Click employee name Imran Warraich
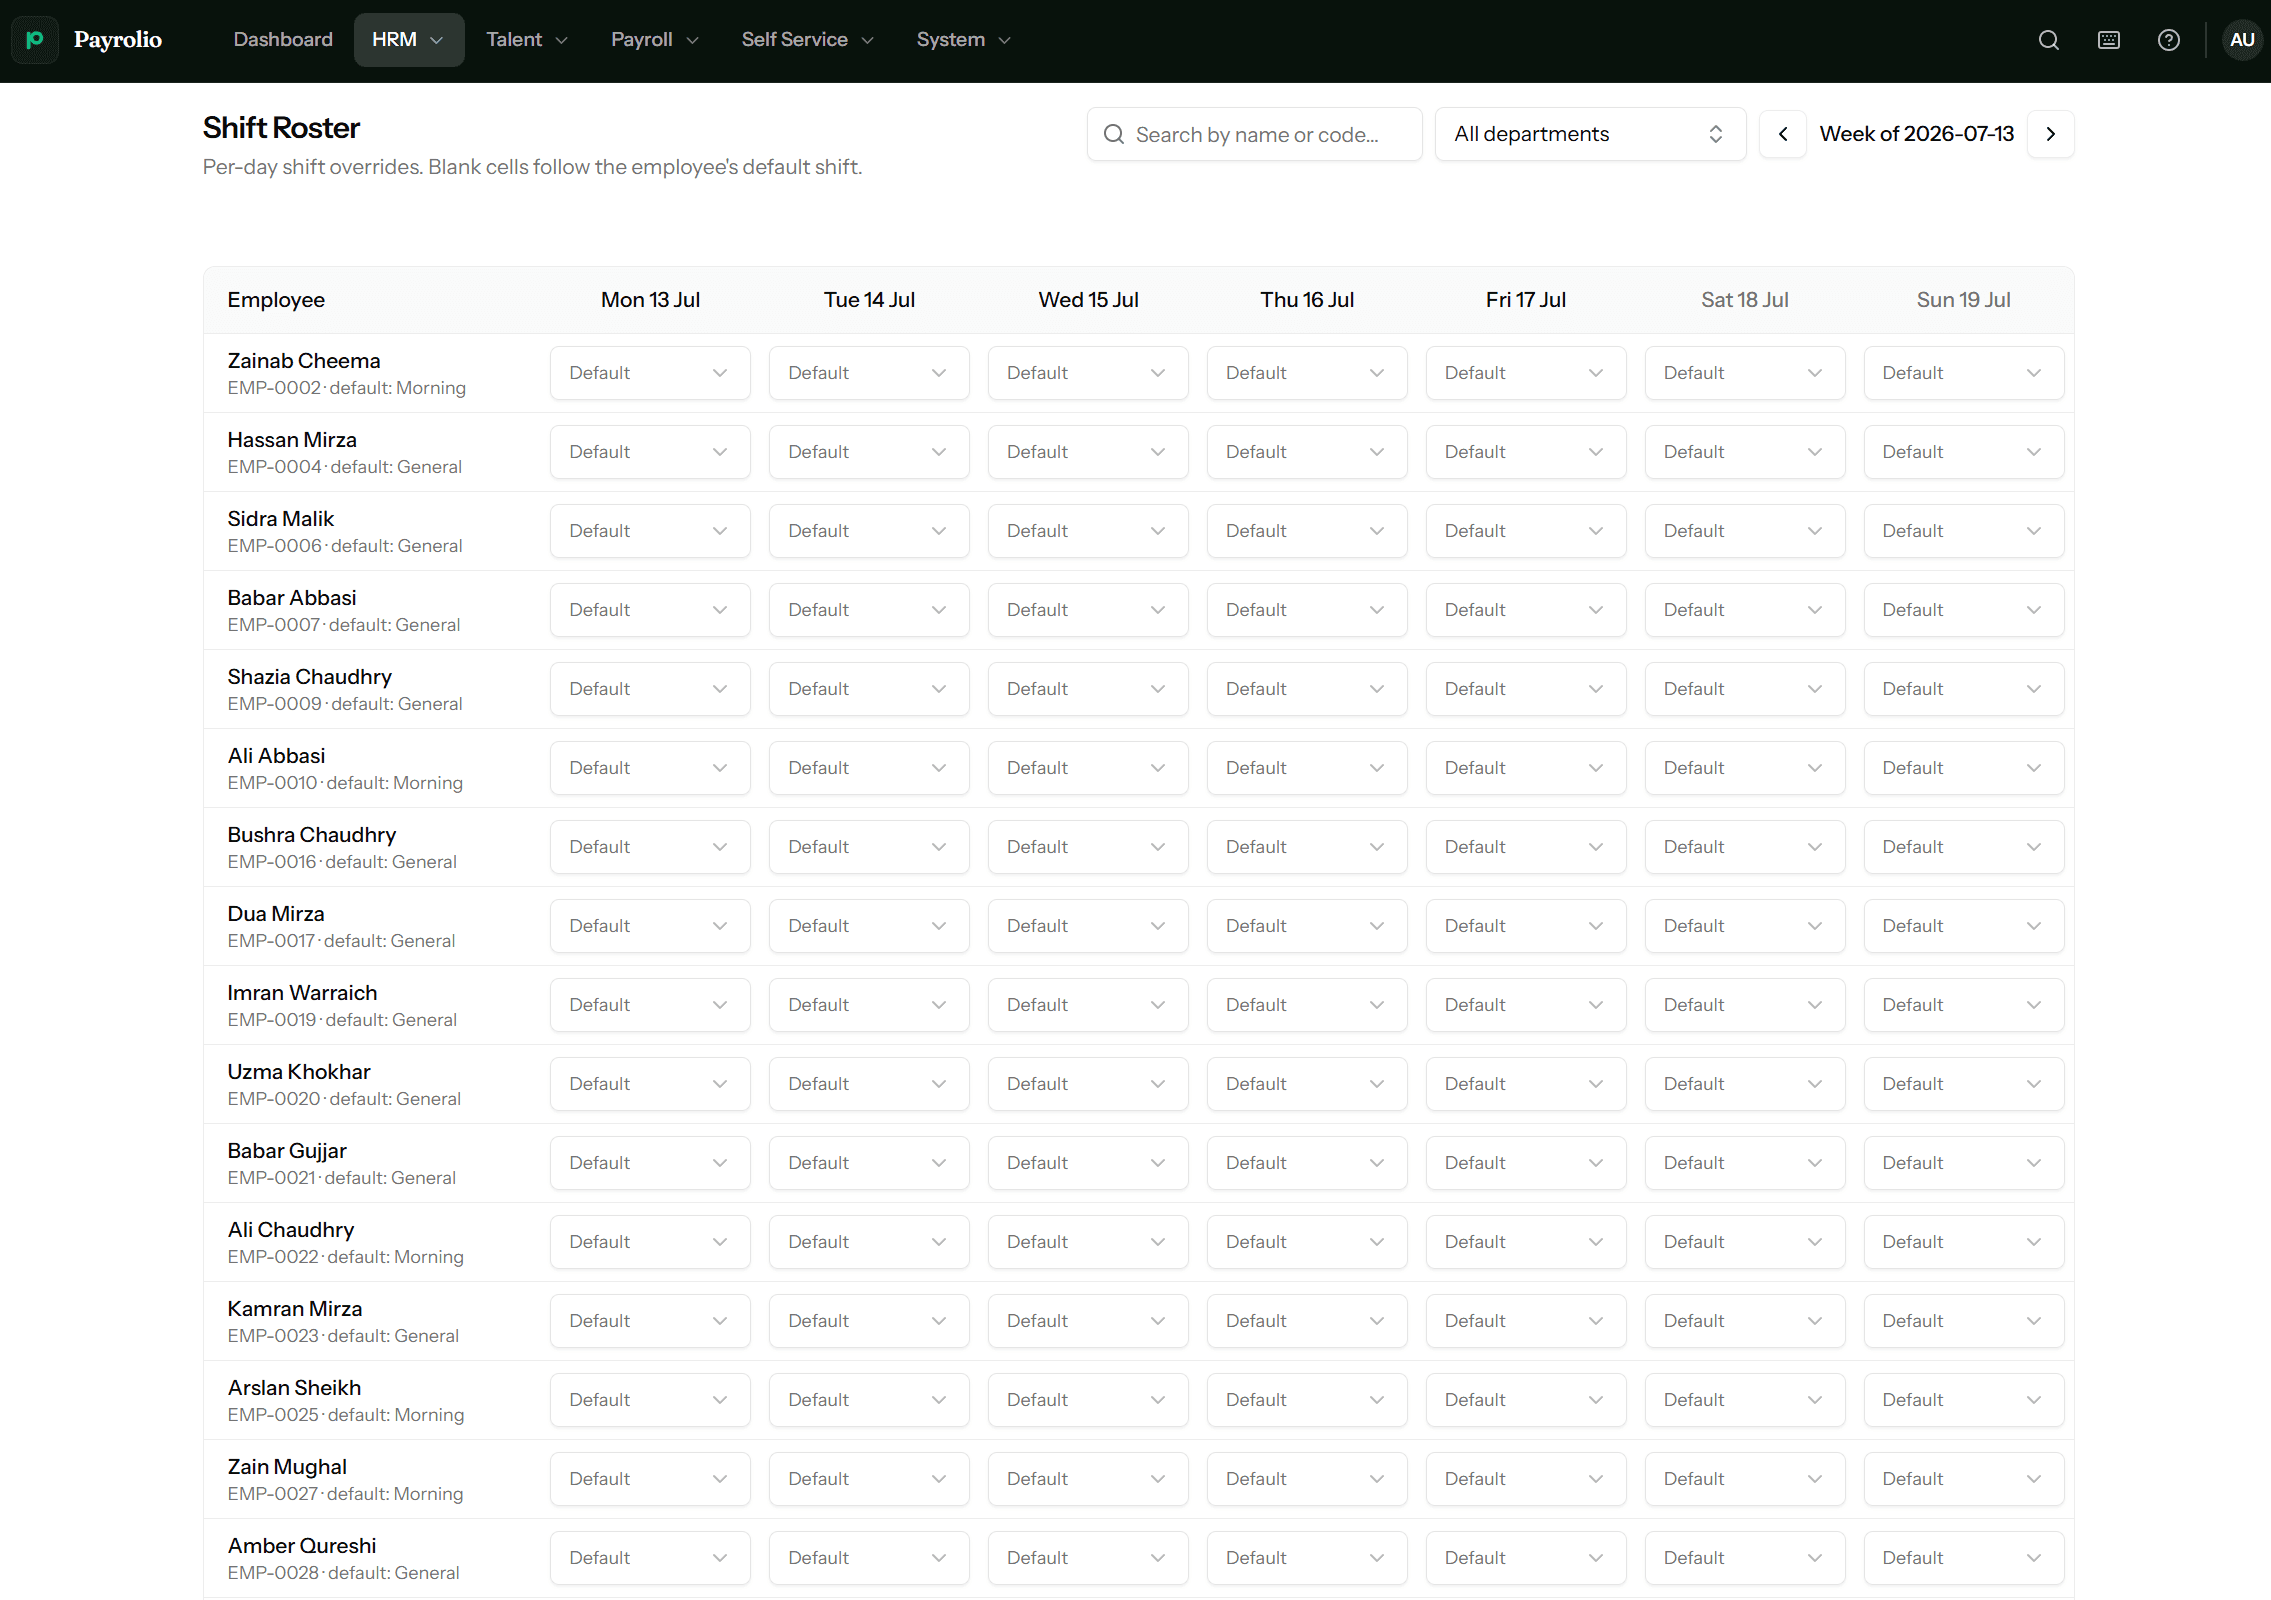The image size is (2271, 1600). pos(302,993)
